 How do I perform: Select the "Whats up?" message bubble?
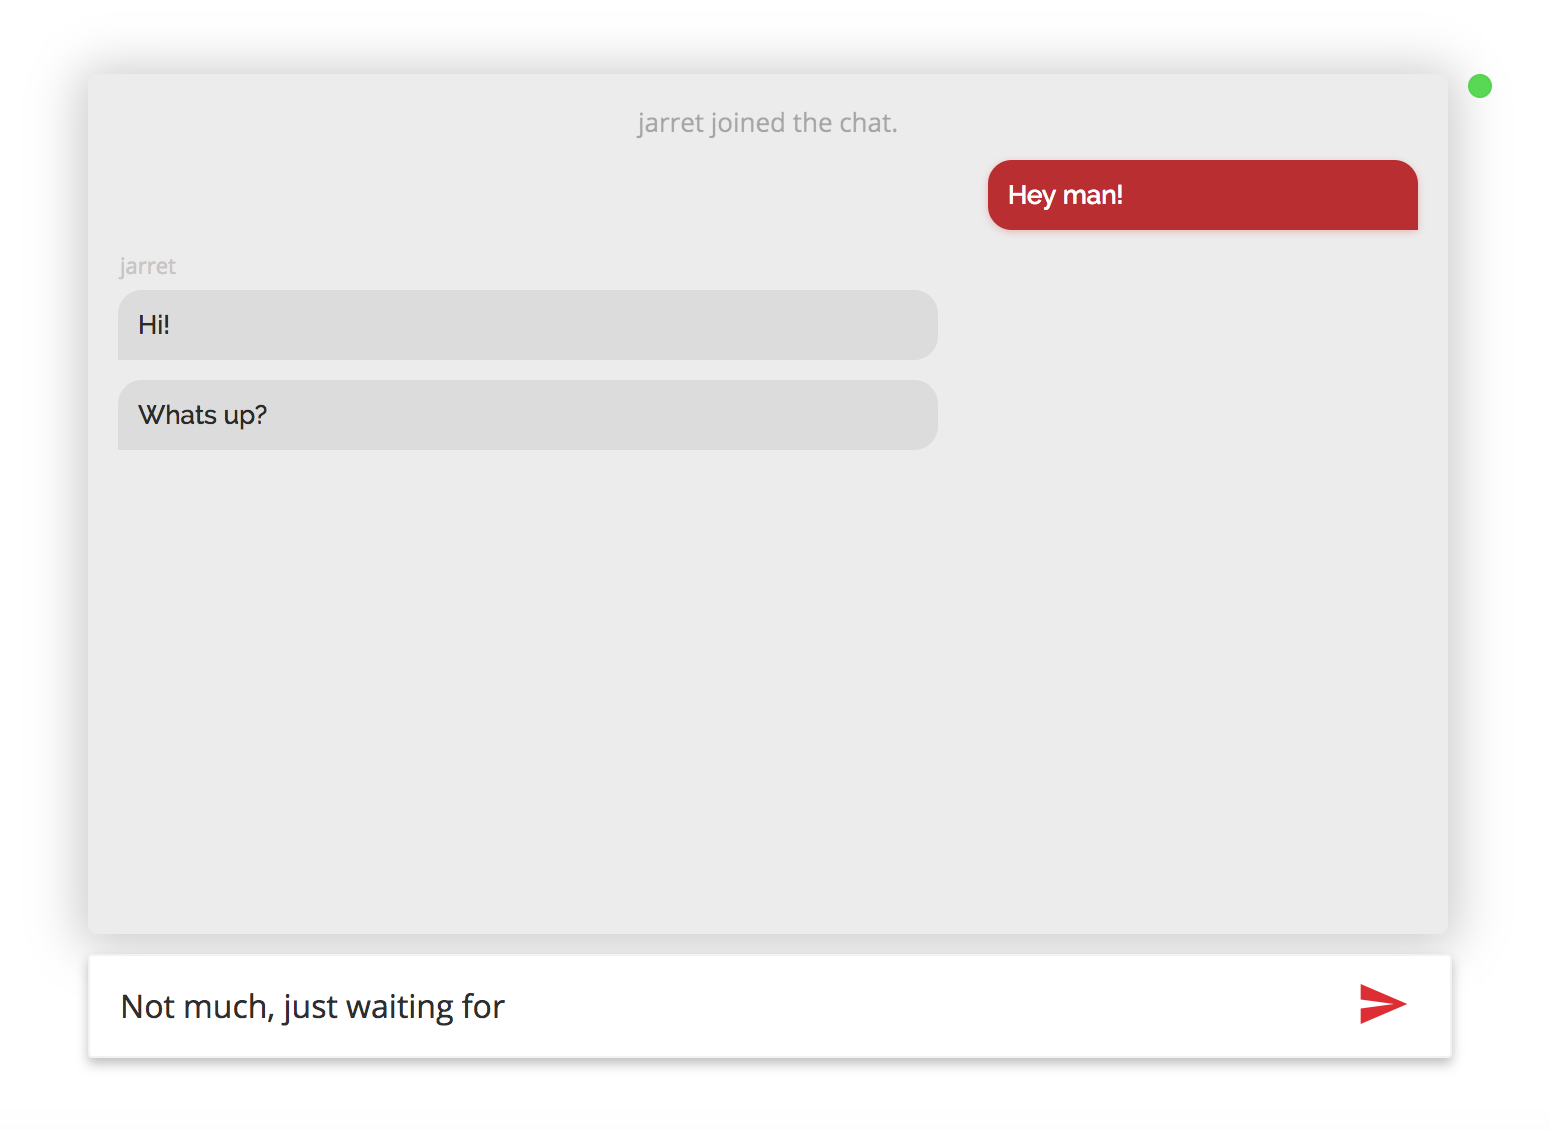[528, 415]
